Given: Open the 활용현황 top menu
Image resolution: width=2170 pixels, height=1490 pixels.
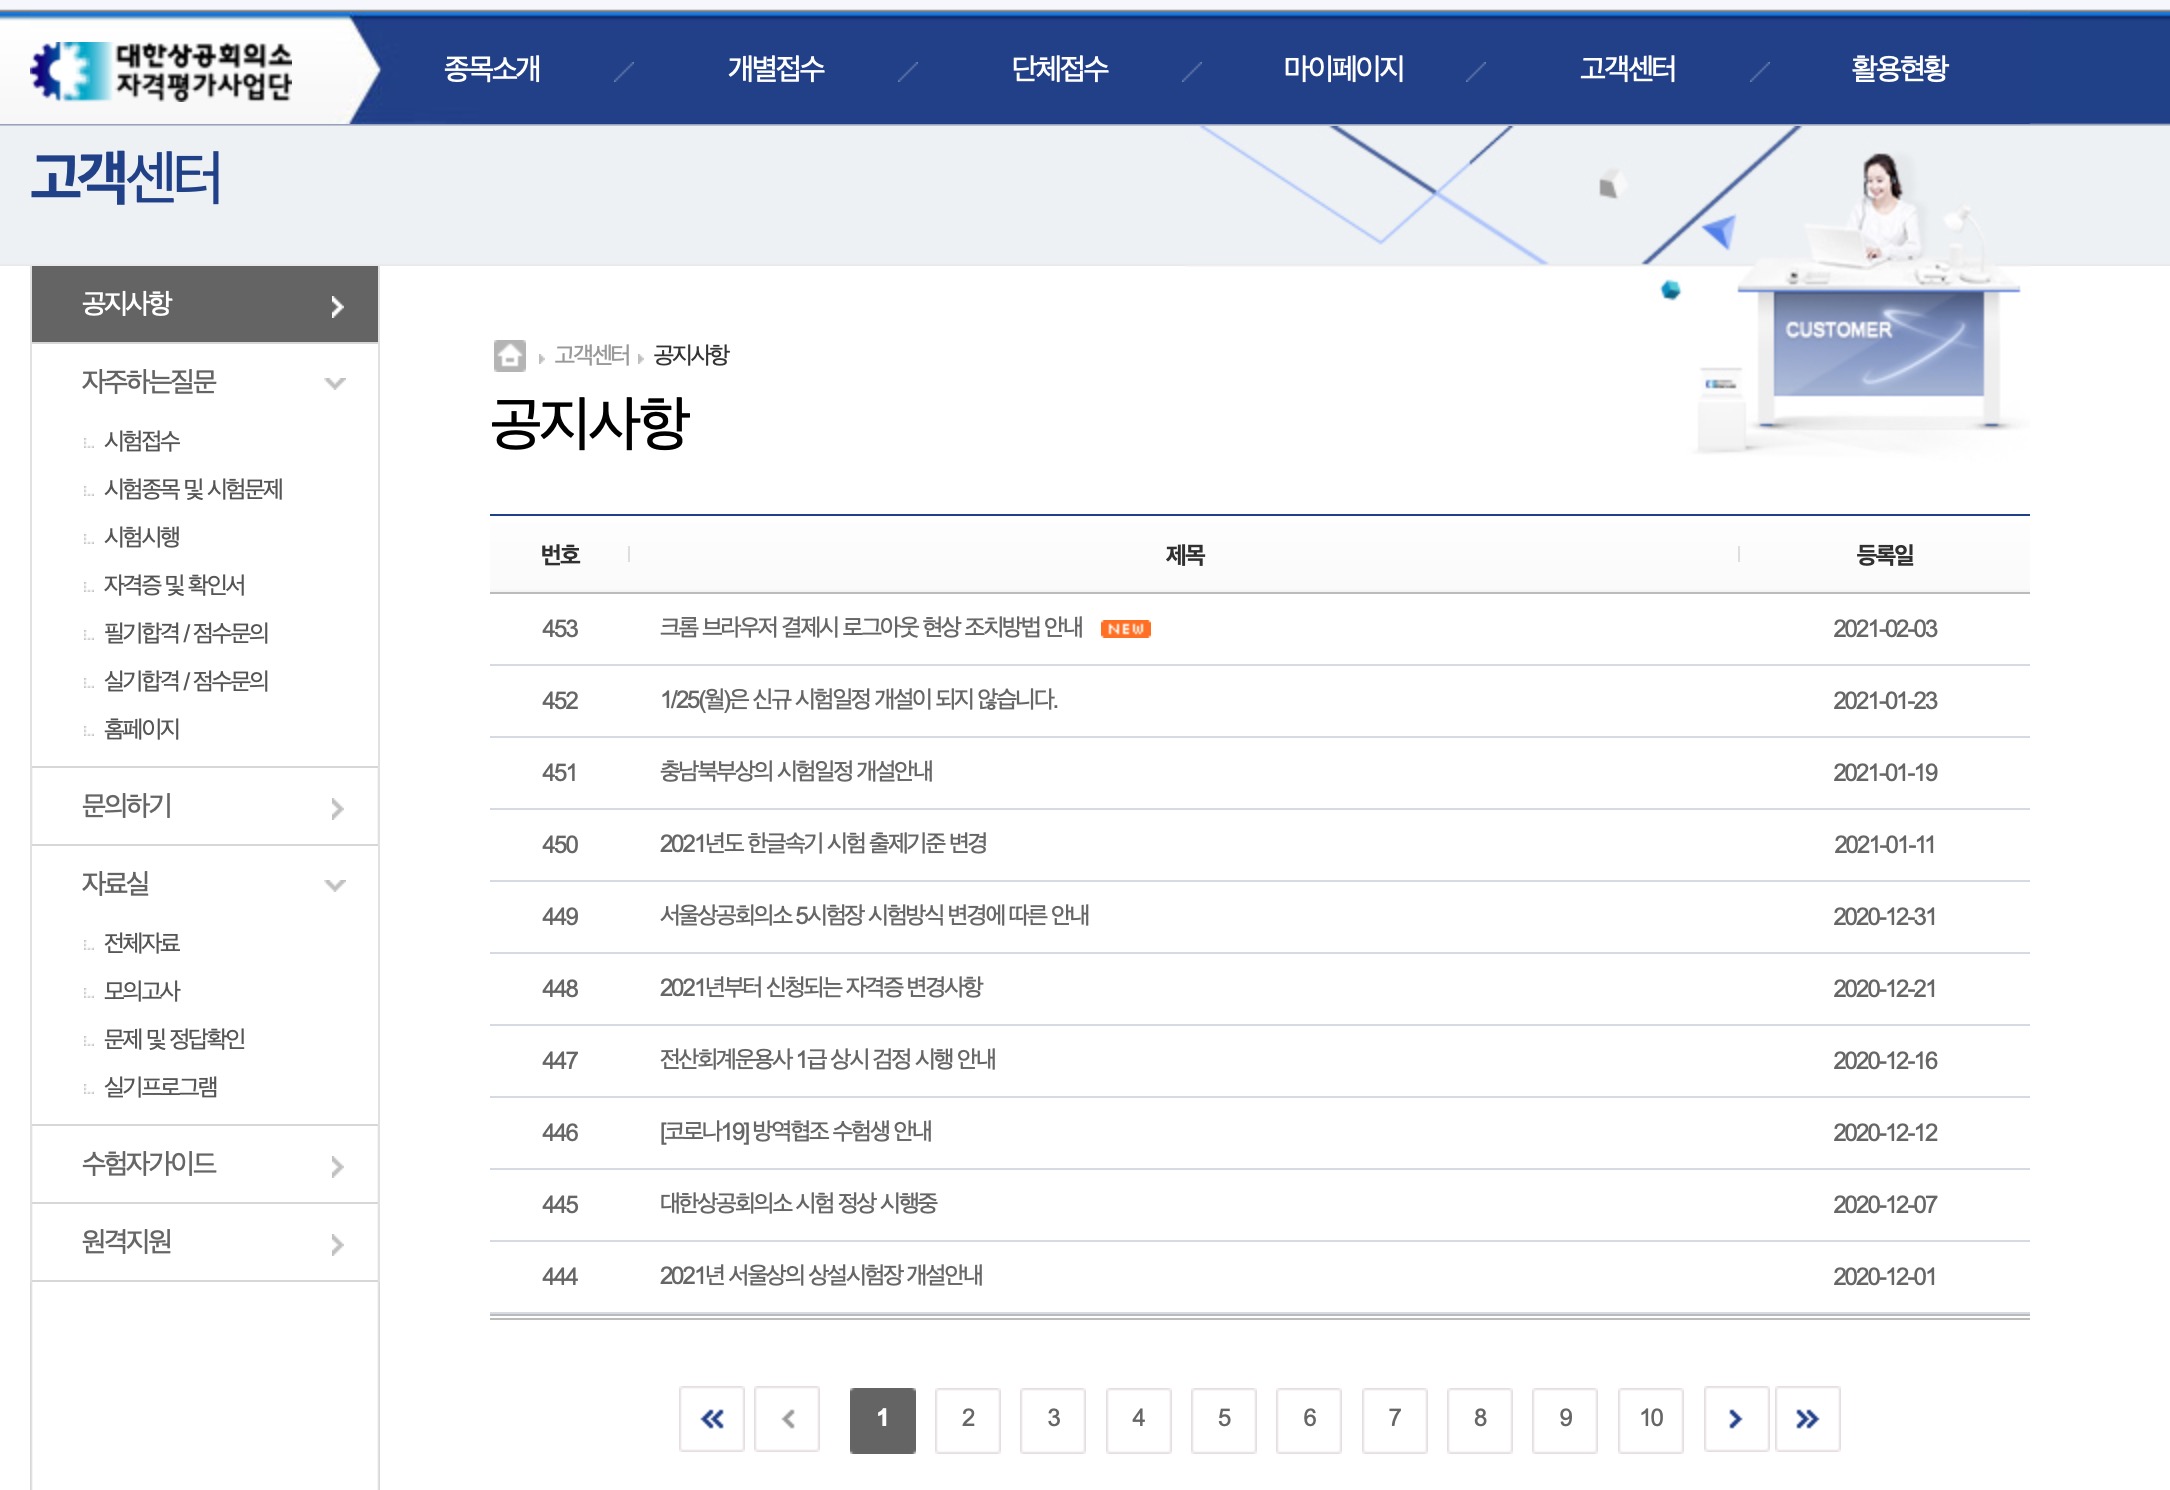Looking at the screenshot, I should (1899, 69).
